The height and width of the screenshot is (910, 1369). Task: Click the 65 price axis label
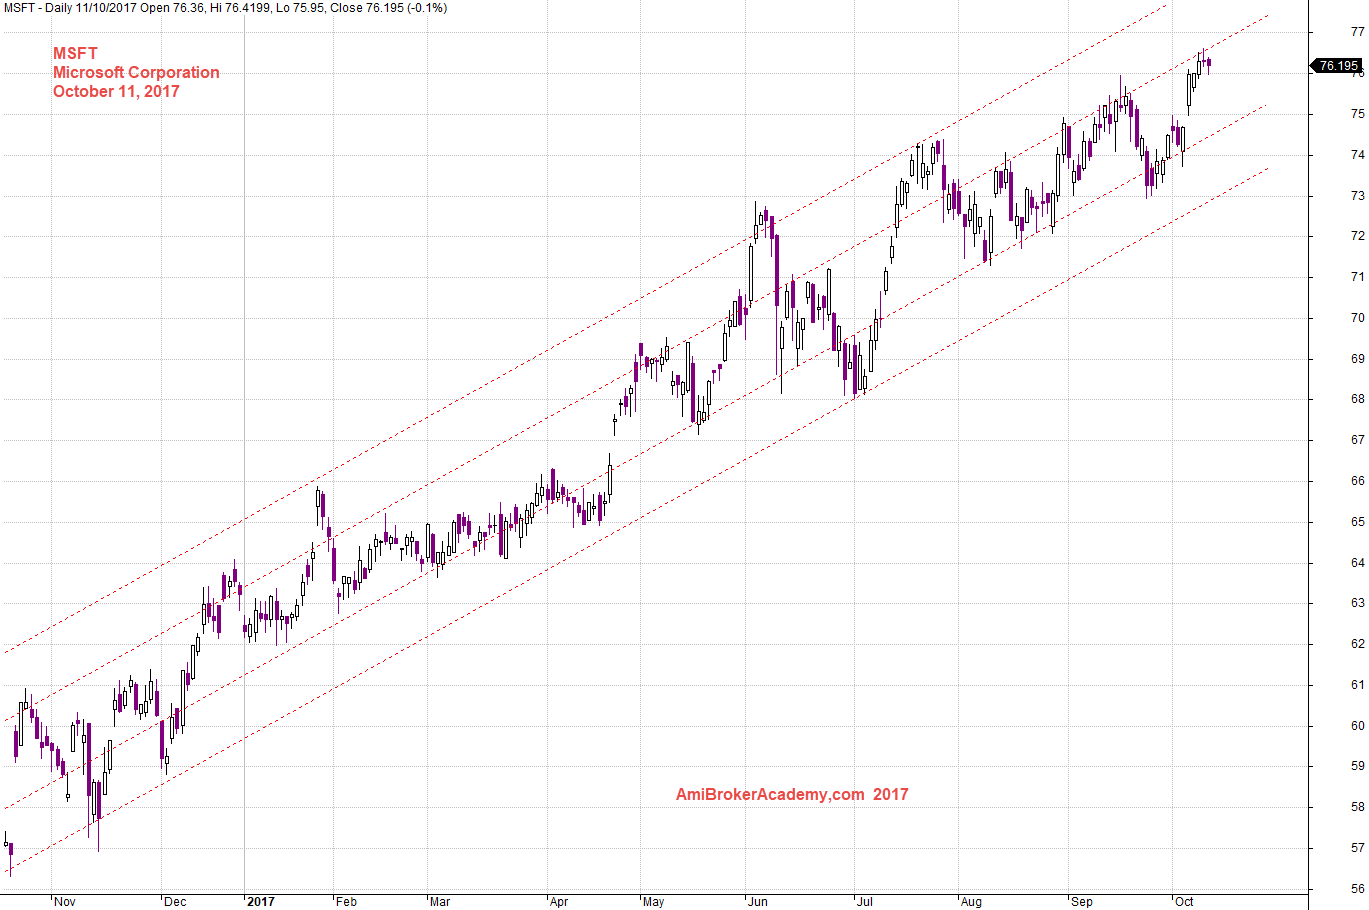[1357, 522]
